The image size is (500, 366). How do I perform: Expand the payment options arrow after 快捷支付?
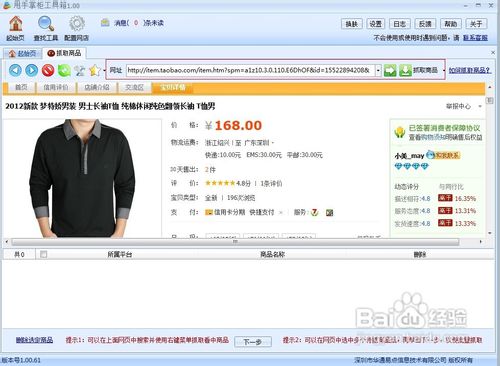point(281,212)
